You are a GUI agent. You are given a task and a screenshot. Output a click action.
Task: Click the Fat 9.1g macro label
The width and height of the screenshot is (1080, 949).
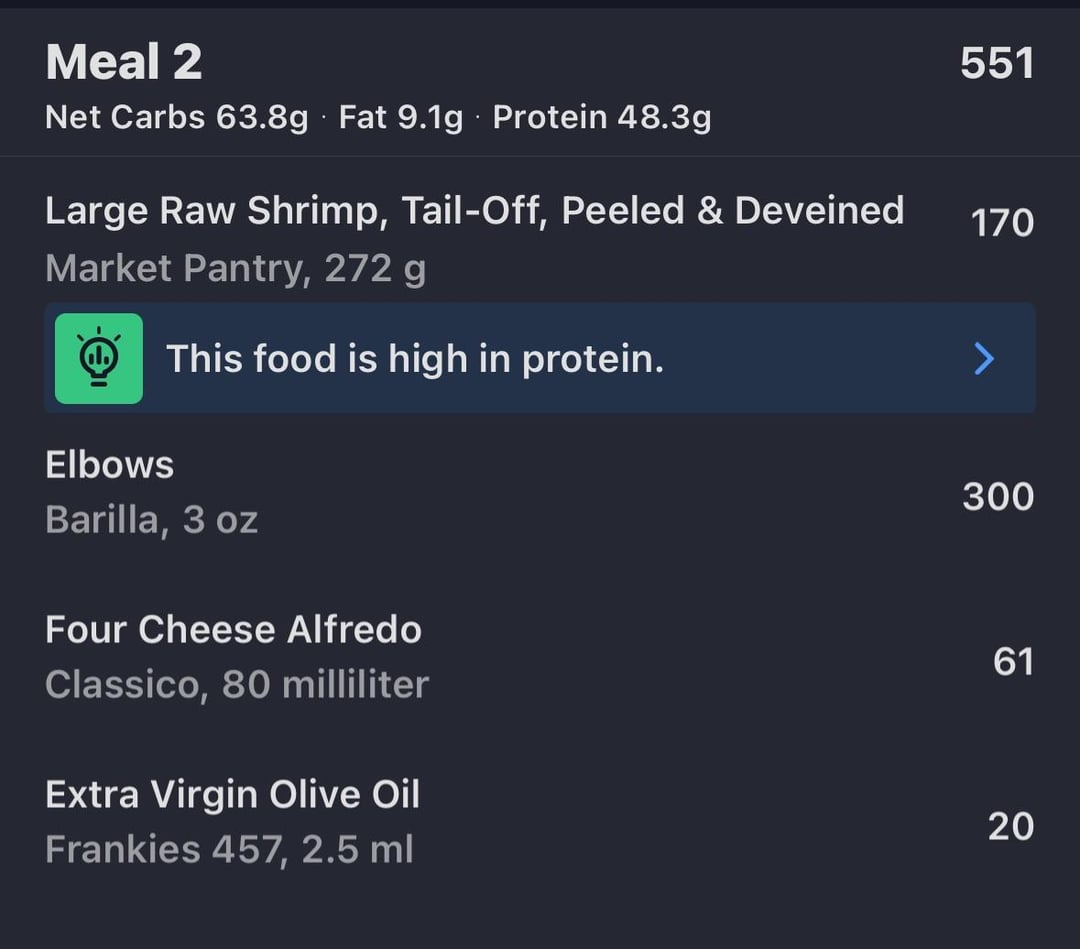401,118
